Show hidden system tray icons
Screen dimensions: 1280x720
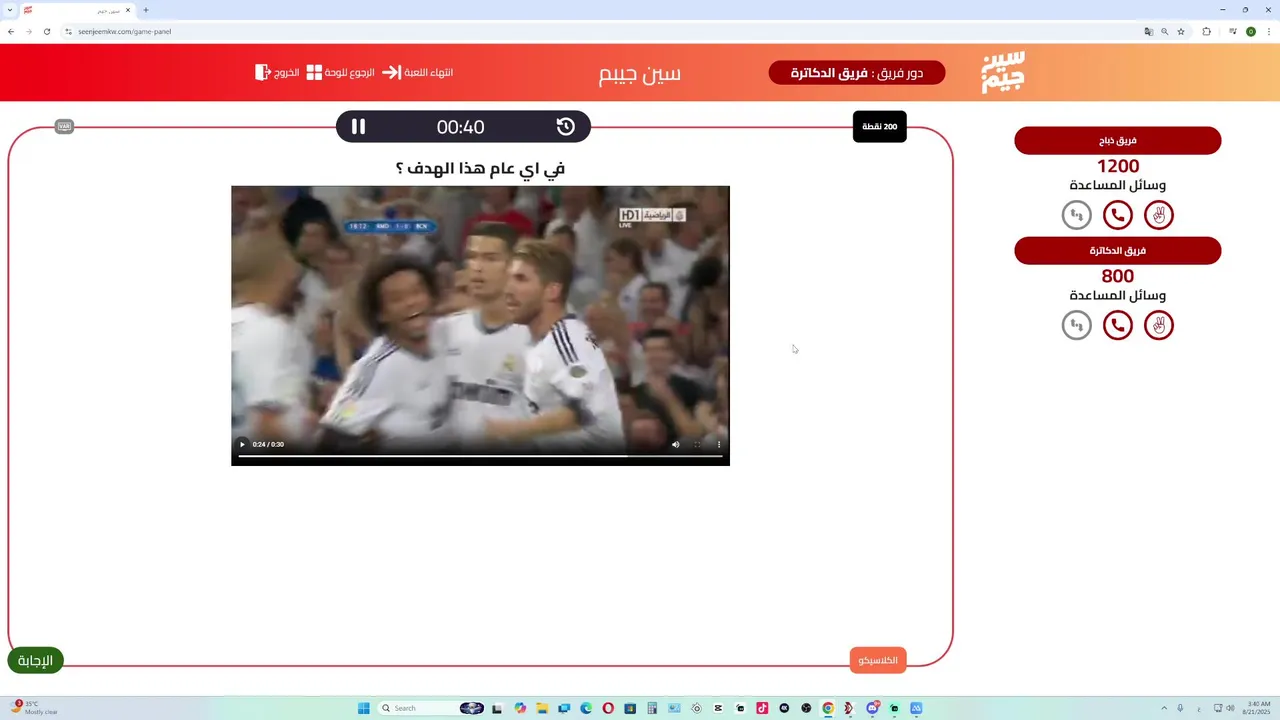click(x=1163, y=708)
